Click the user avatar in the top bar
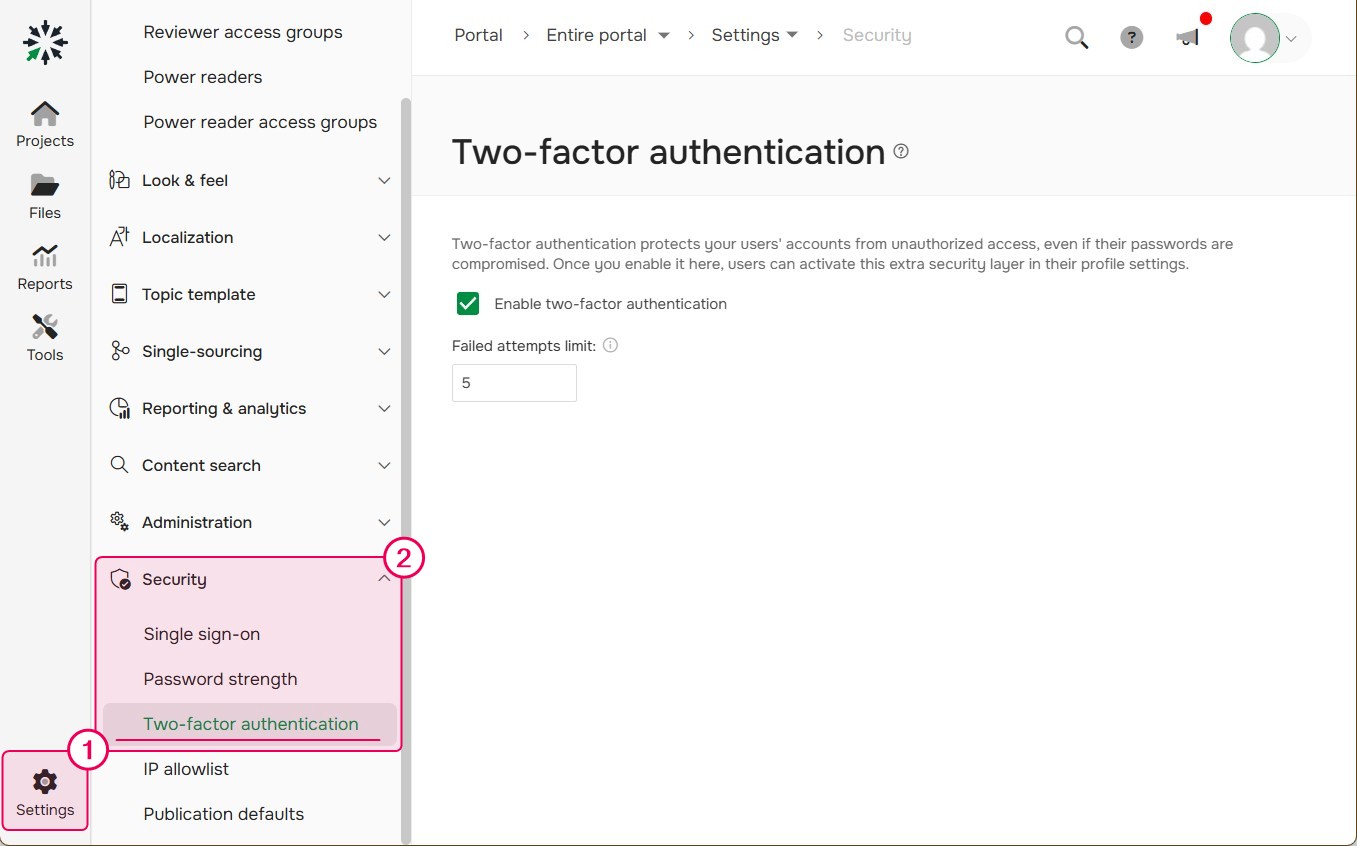This screenshot has width=1357, height=846. coord(1254,38)
